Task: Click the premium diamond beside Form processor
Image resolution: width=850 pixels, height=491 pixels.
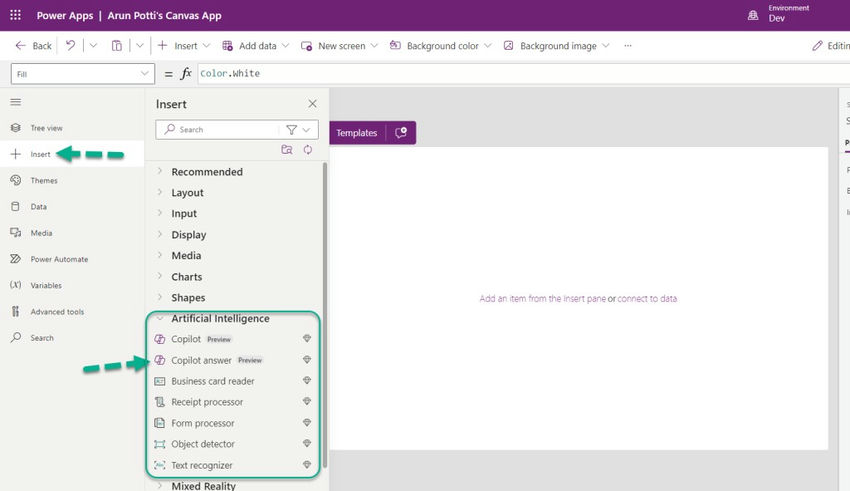Action: 307,423
